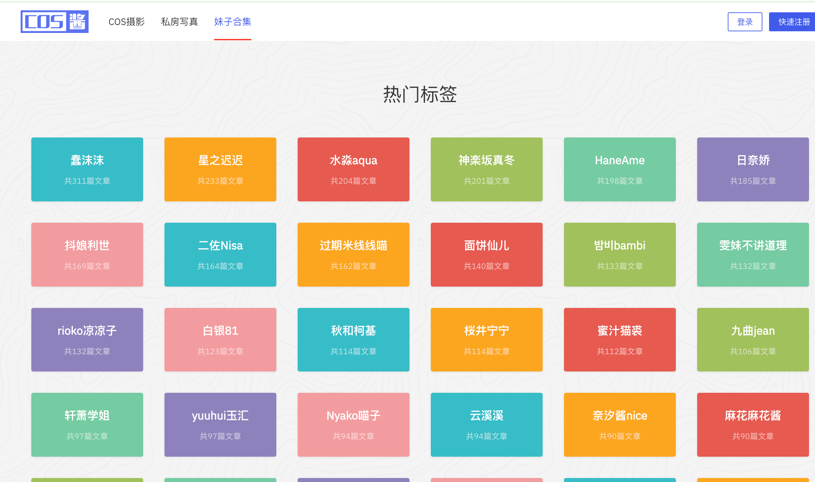
Task: Select the 九曲jean tag card
Action: coord(752,339)
